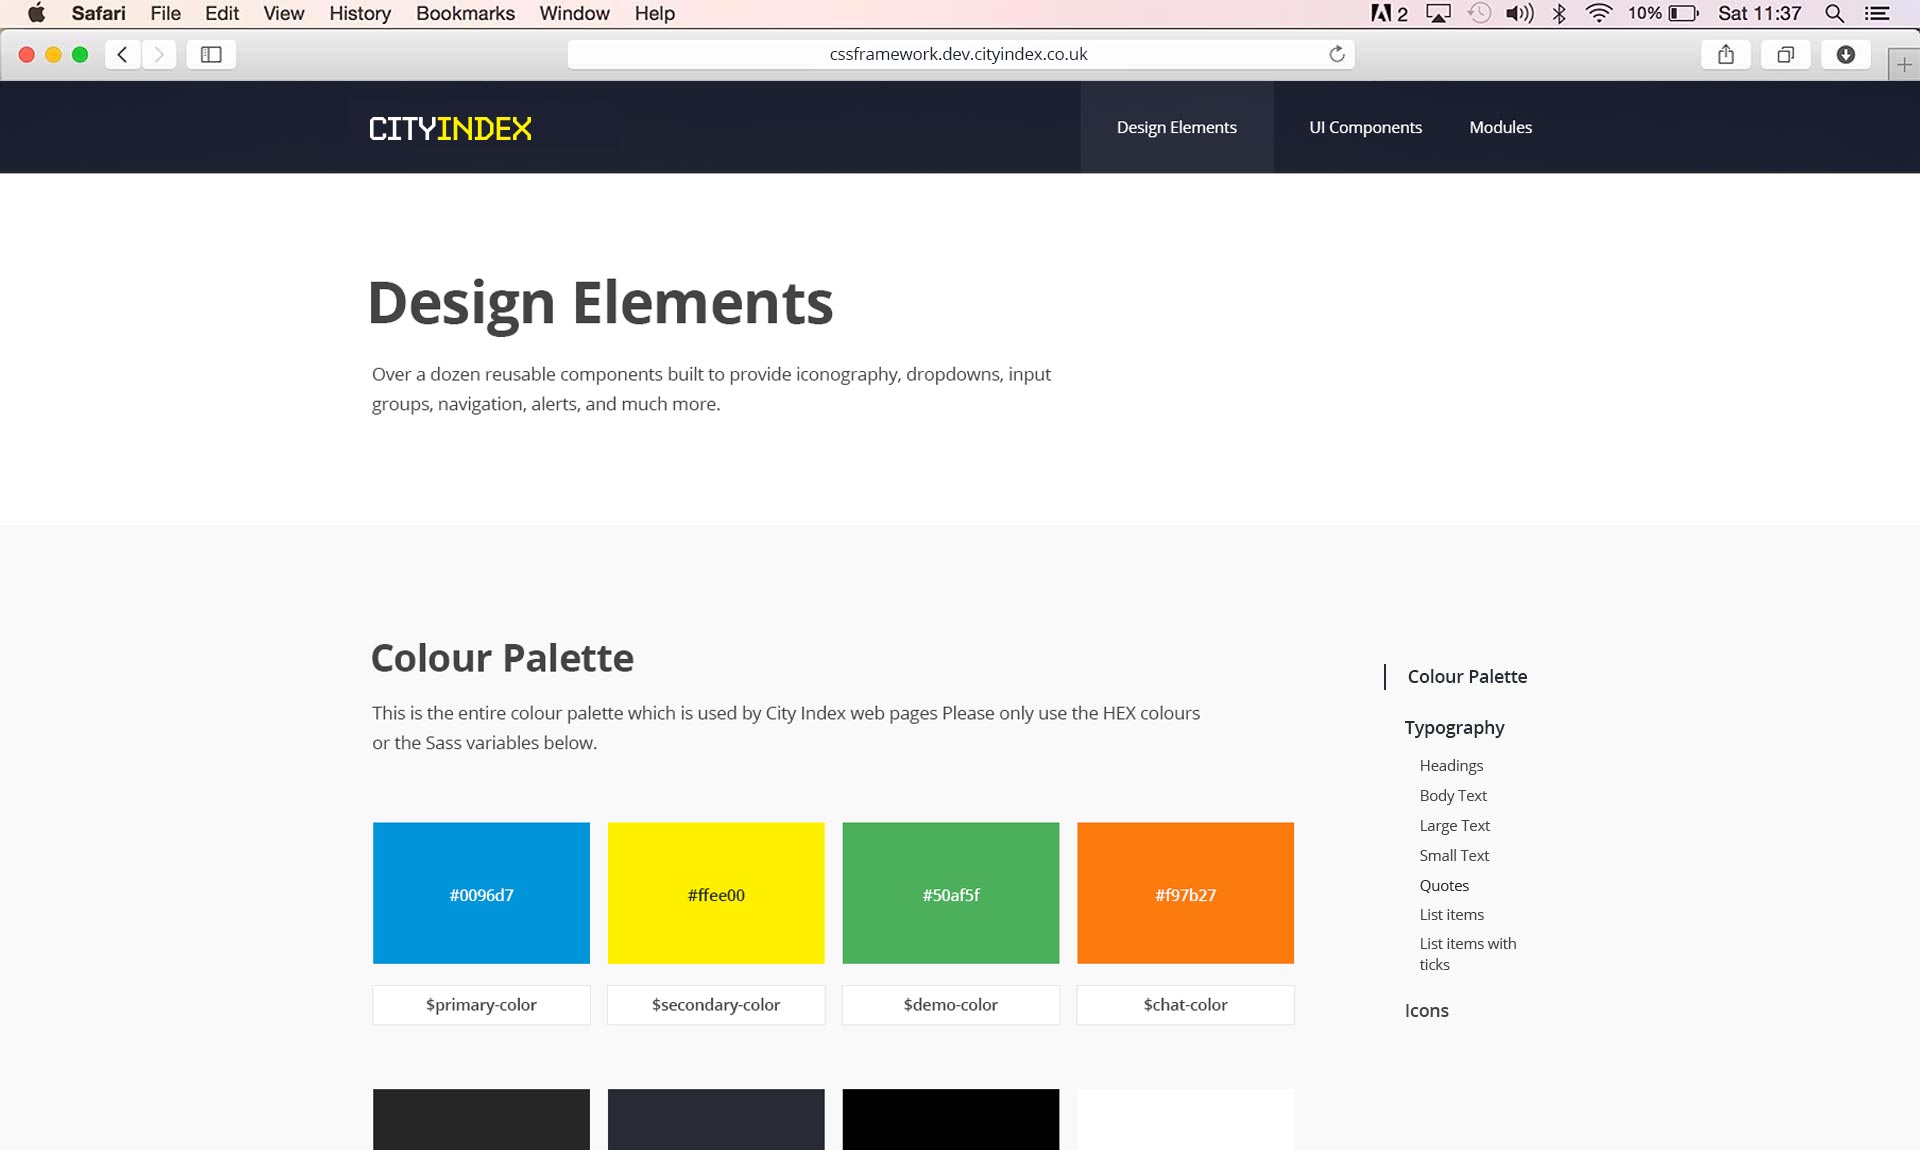Click the City Index logo

(450, 128)
